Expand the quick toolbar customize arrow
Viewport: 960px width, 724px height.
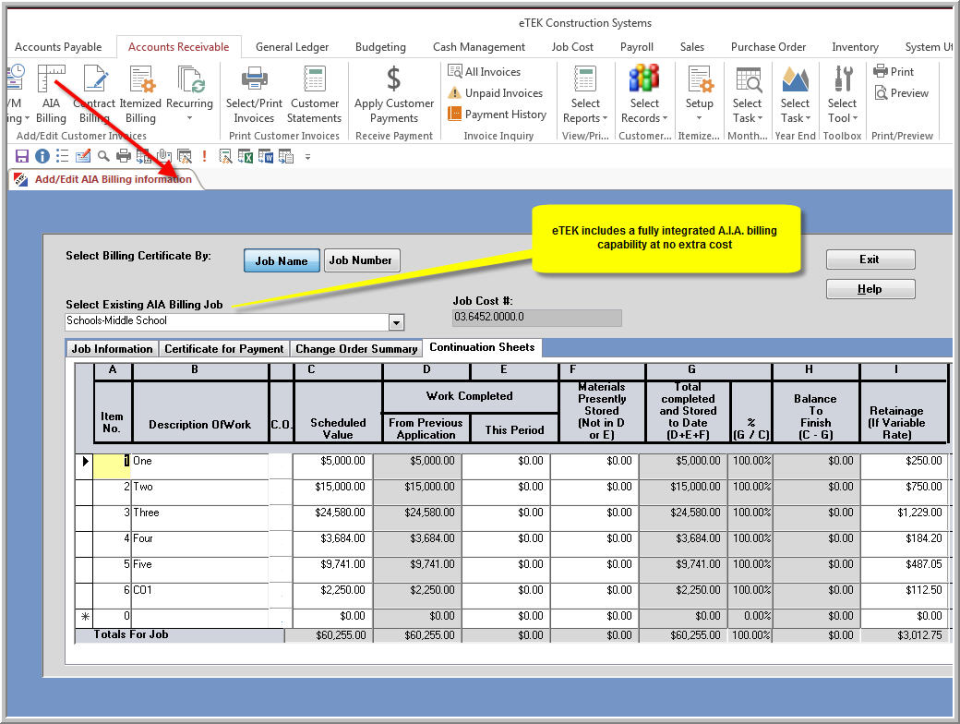[x=307, y=157]
